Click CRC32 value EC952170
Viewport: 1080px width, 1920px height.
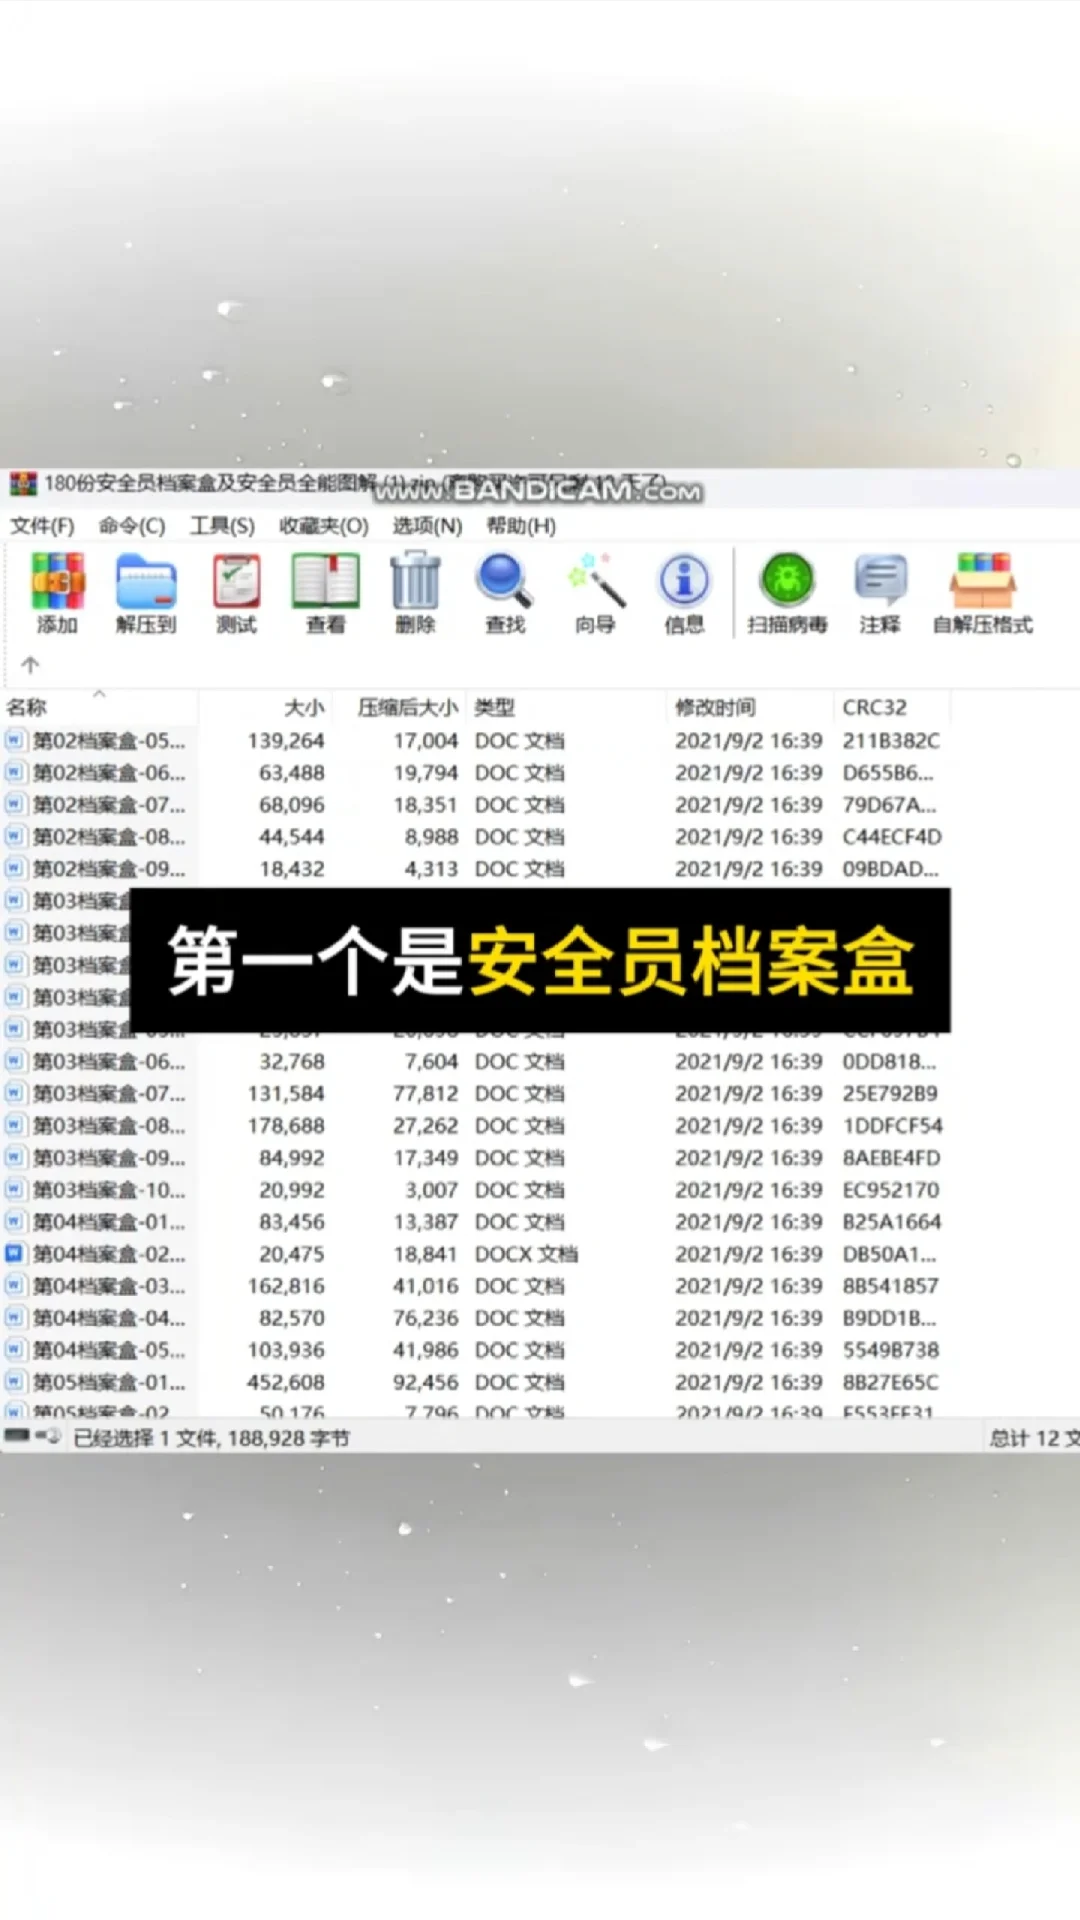891,1189
